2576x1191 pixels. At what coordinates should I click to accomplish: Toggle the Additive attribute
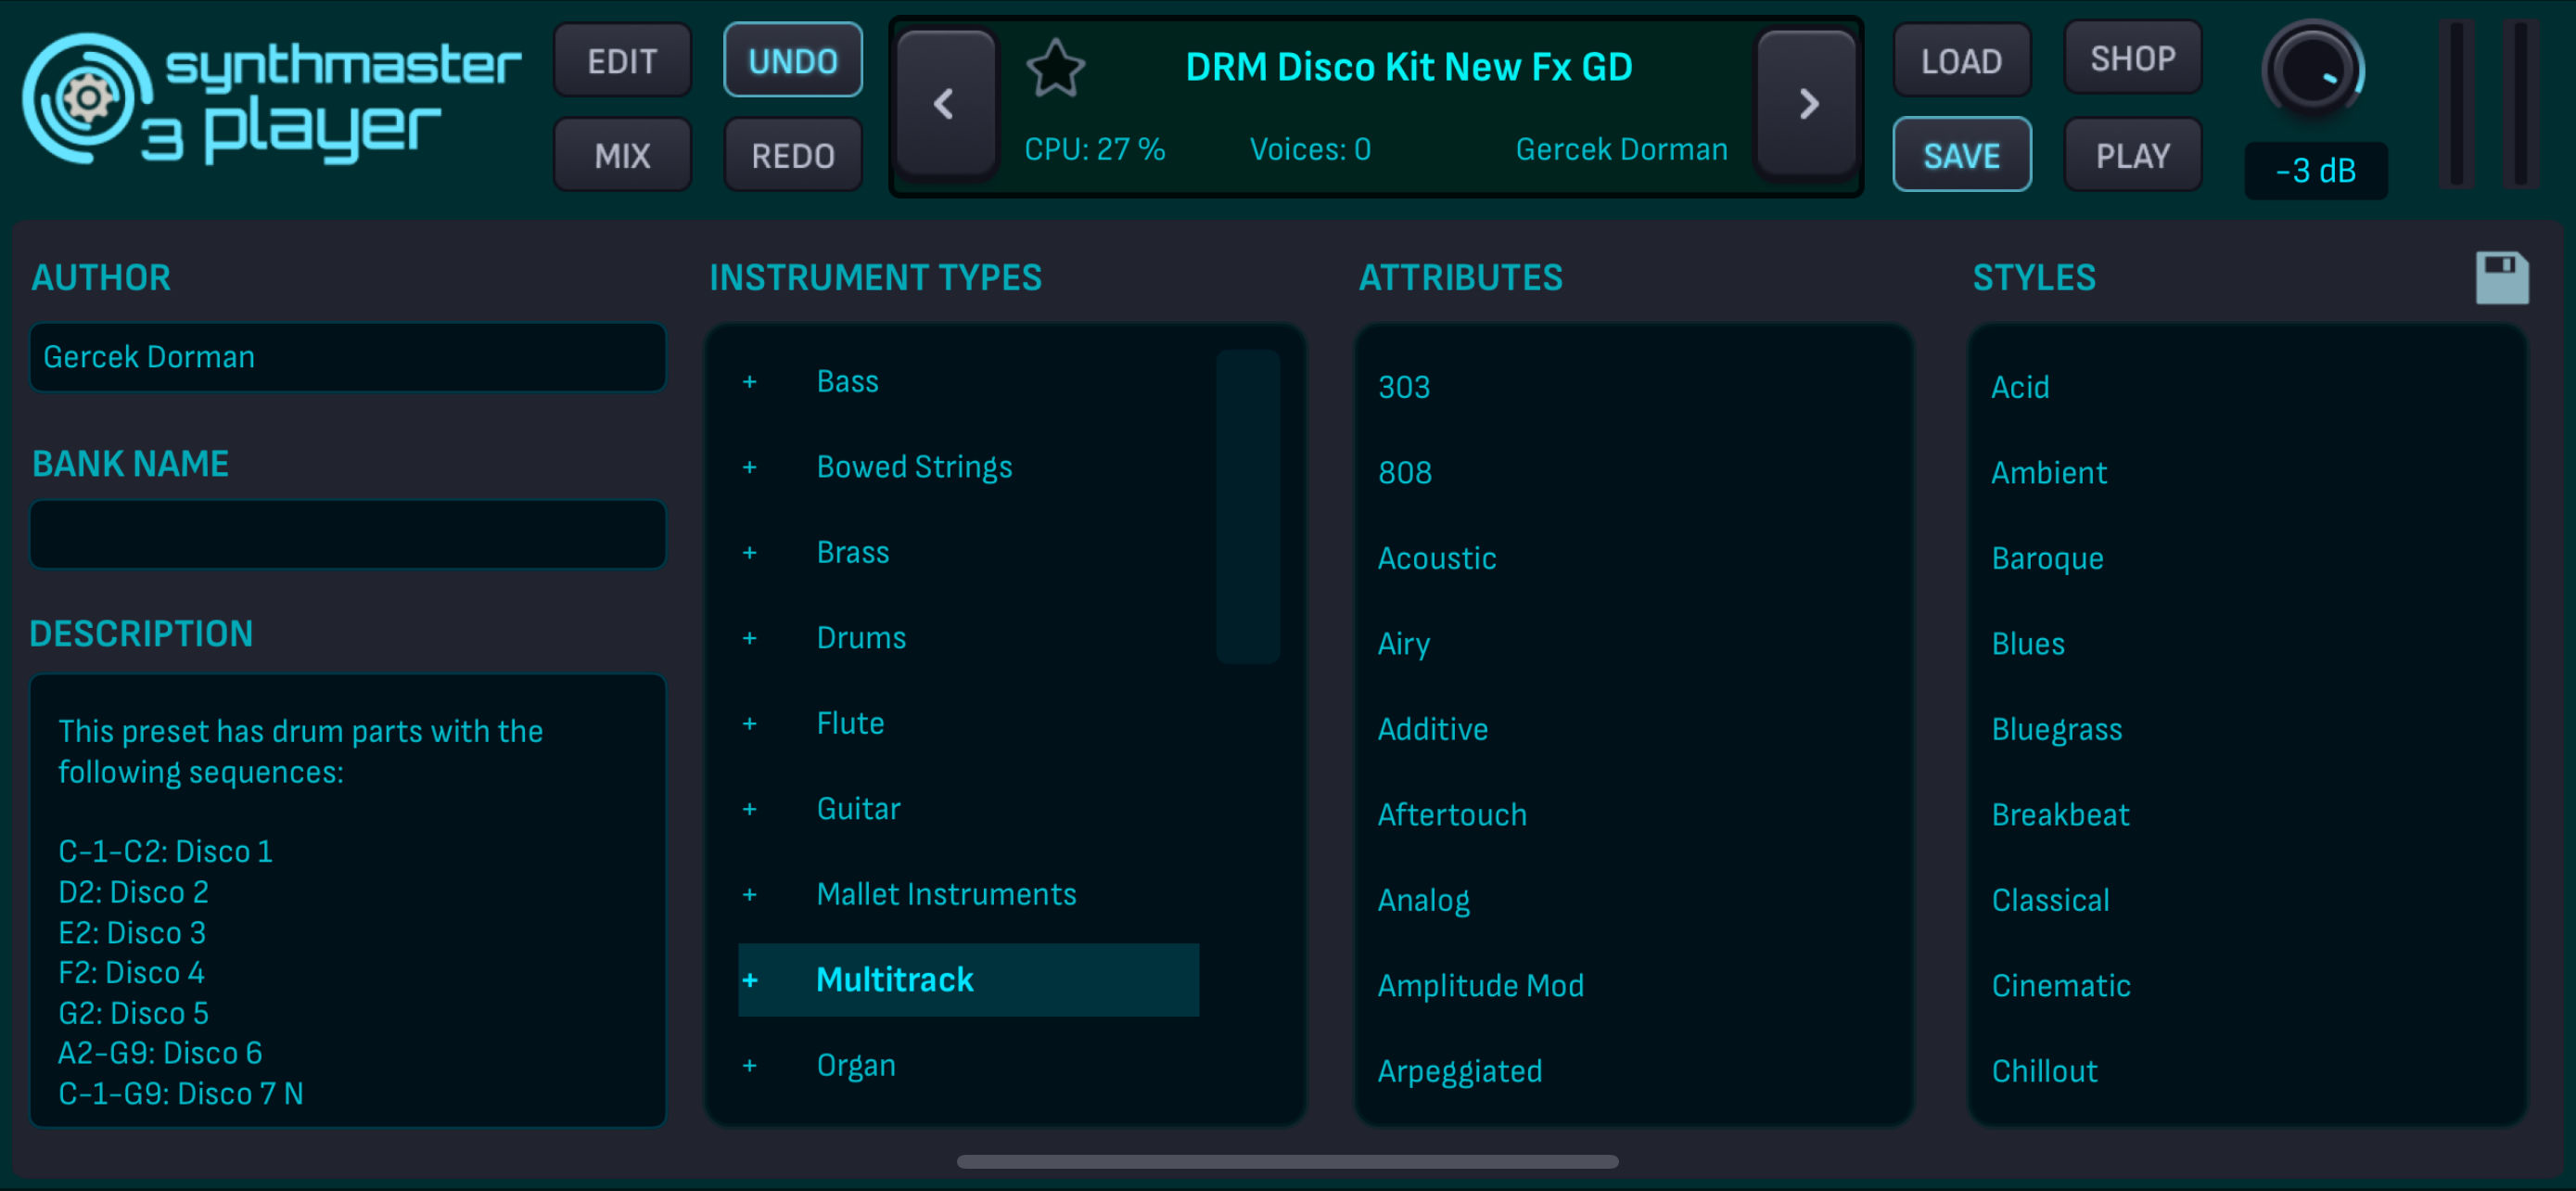(1432, 729)
